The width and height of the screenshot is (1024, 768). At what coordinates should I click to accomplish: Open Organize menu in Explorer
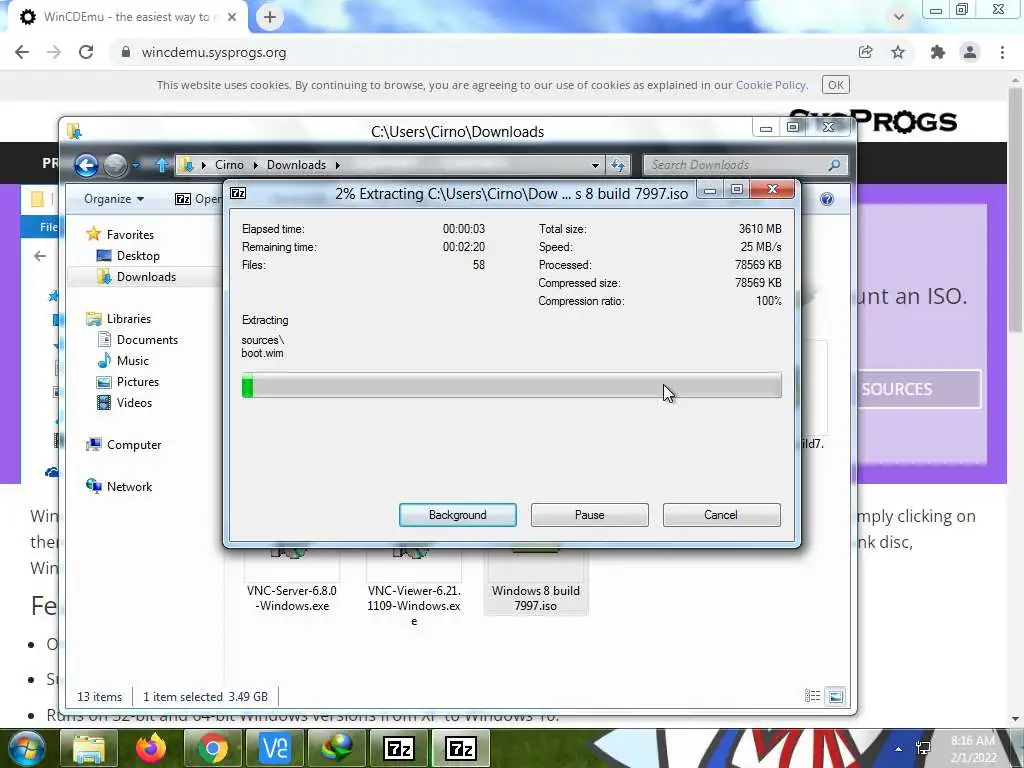click(114, 199)
